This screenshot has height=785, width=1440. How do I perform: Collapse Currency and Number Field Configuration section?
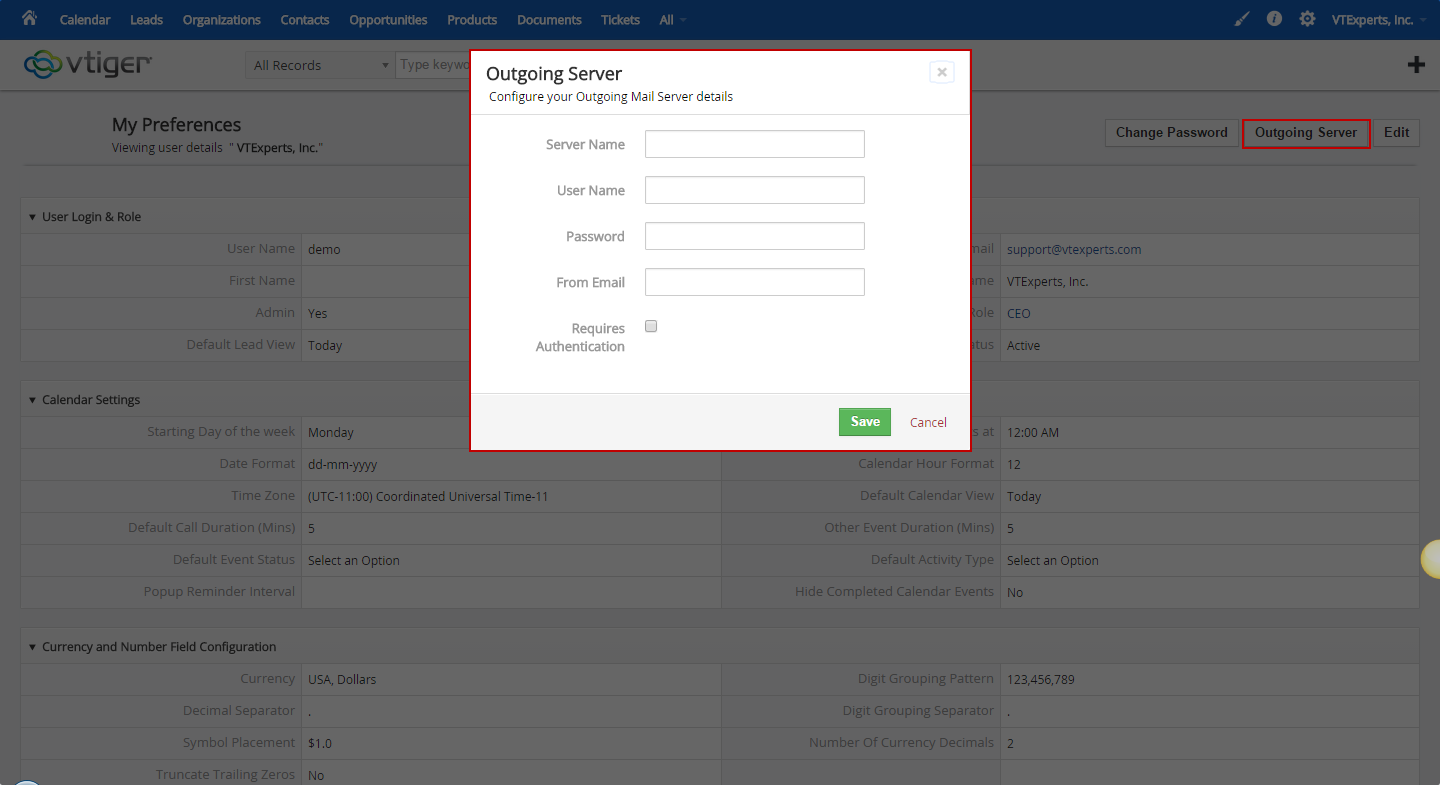pyautogui.click(x=32, y=647)
